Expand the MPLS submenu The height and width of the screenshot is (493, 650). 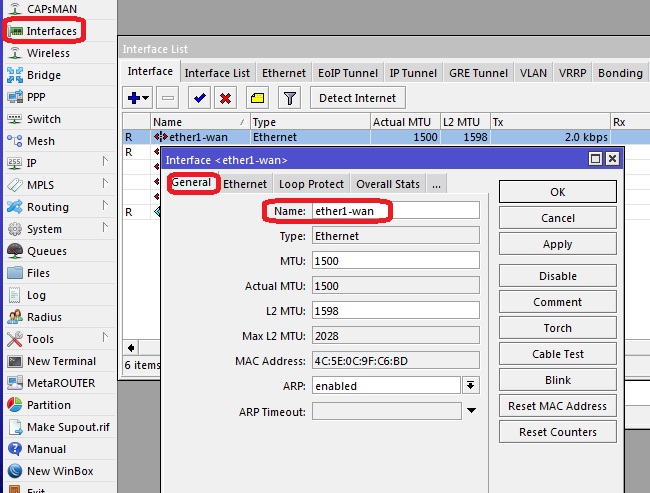pos(105,184)
